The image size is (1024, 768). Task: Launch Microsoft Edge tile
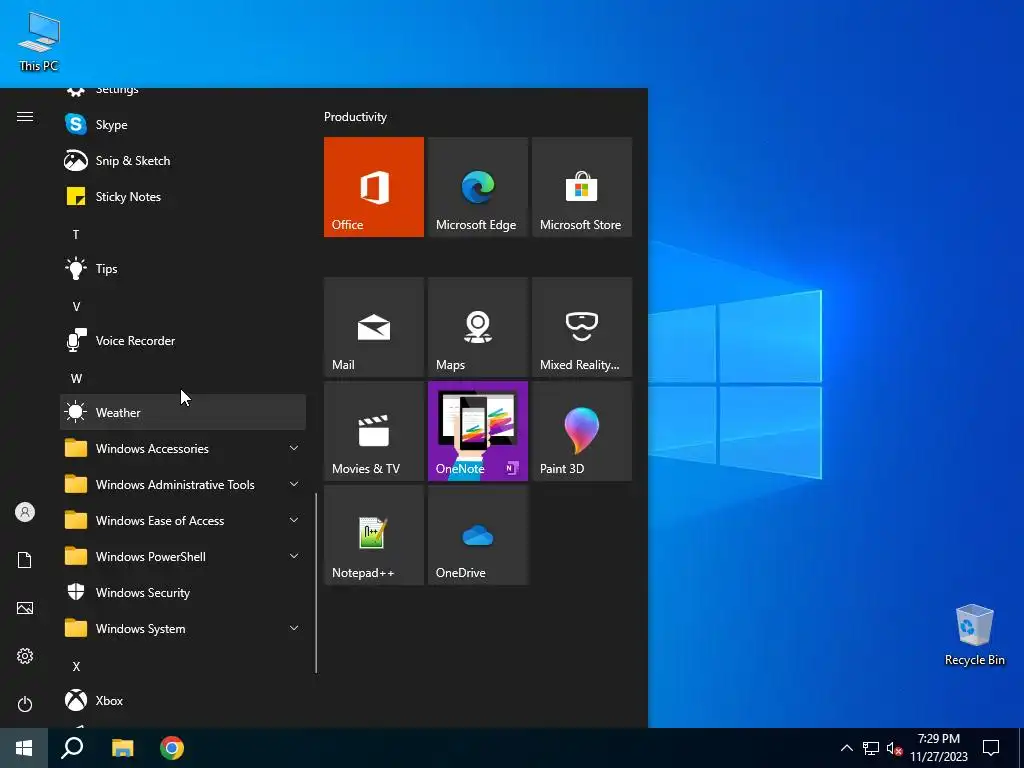click(x=477, y=187)
